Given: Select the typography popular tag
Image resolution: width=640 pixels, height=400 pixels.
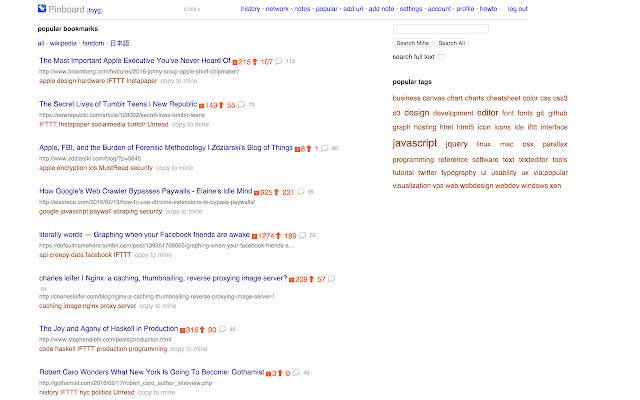Looking at the screenshot, I should 459,173.
